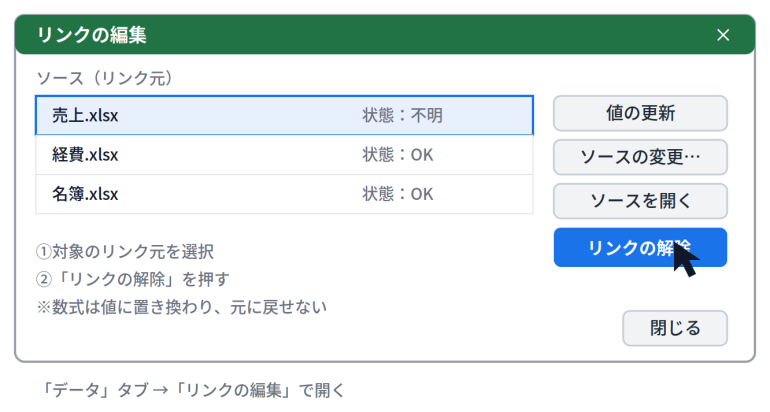Image resolution: width=770 pixels, height=412 pixels.
Task: Click the 値の更新 button
Action: coord(640,113)
